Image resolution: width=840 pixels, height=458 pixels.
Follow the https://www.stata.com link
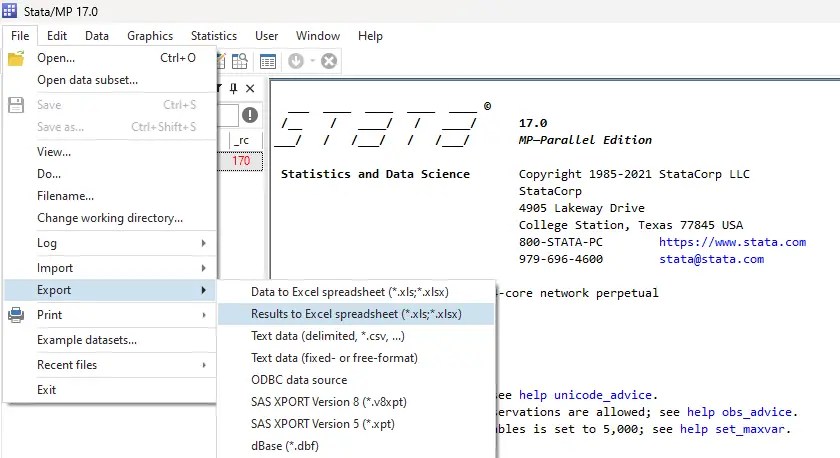coord(732,242)
